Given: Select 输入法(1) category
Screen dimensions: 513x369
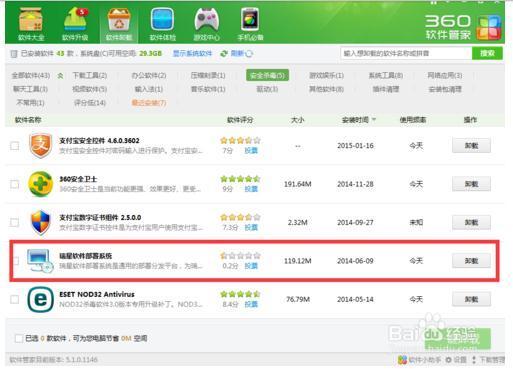Looking at the screenshot, I should pos(149,89).
